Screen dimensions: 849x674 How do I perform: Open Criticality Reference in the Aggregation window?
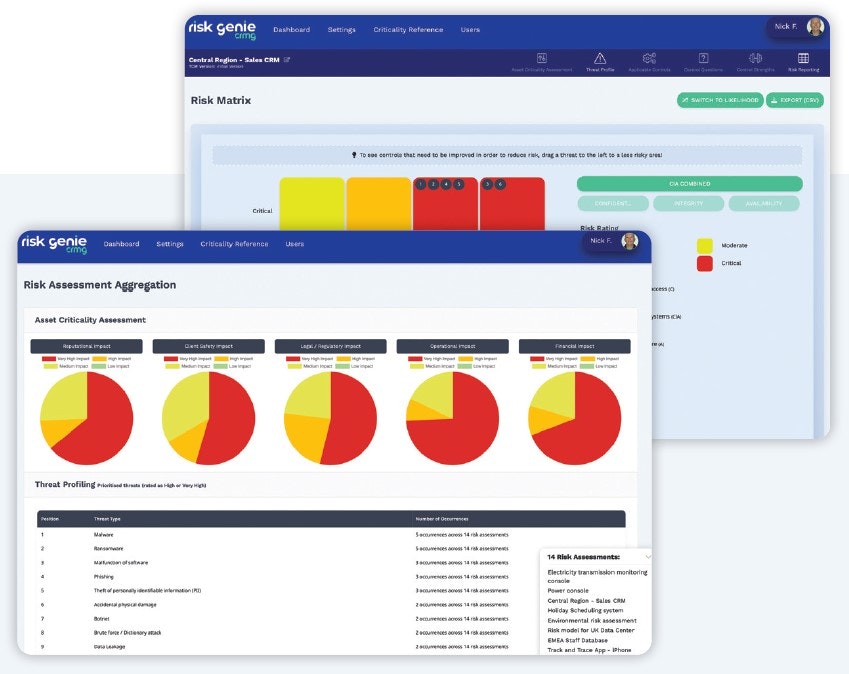[234, 244]
